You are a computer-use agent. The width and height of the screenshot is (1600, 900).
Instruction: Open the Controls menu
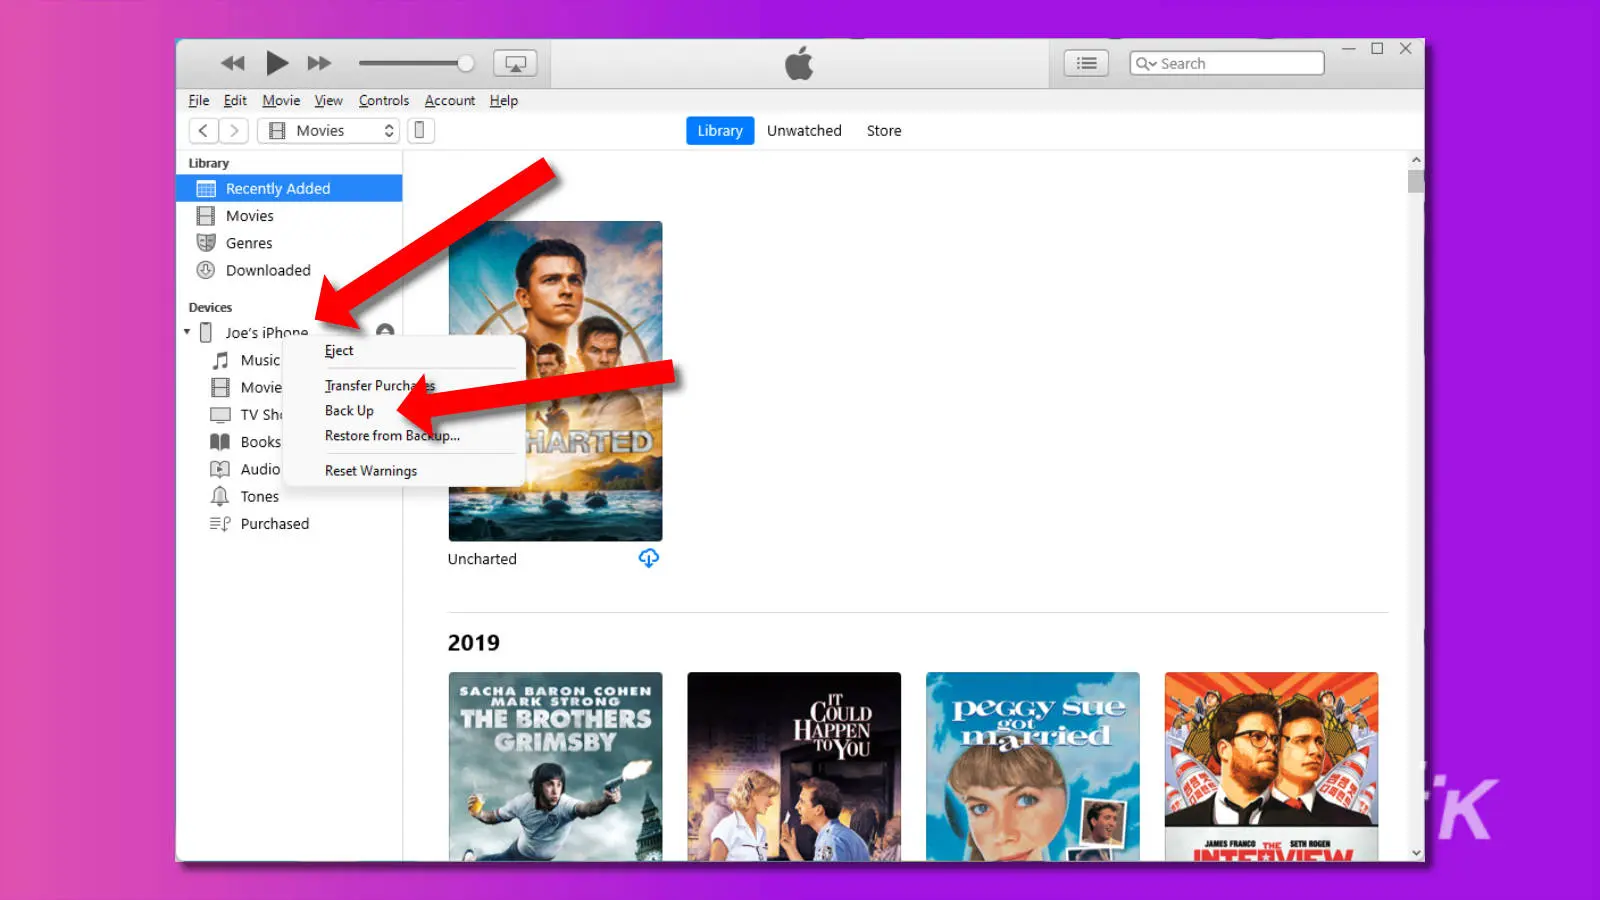(384, 100)
